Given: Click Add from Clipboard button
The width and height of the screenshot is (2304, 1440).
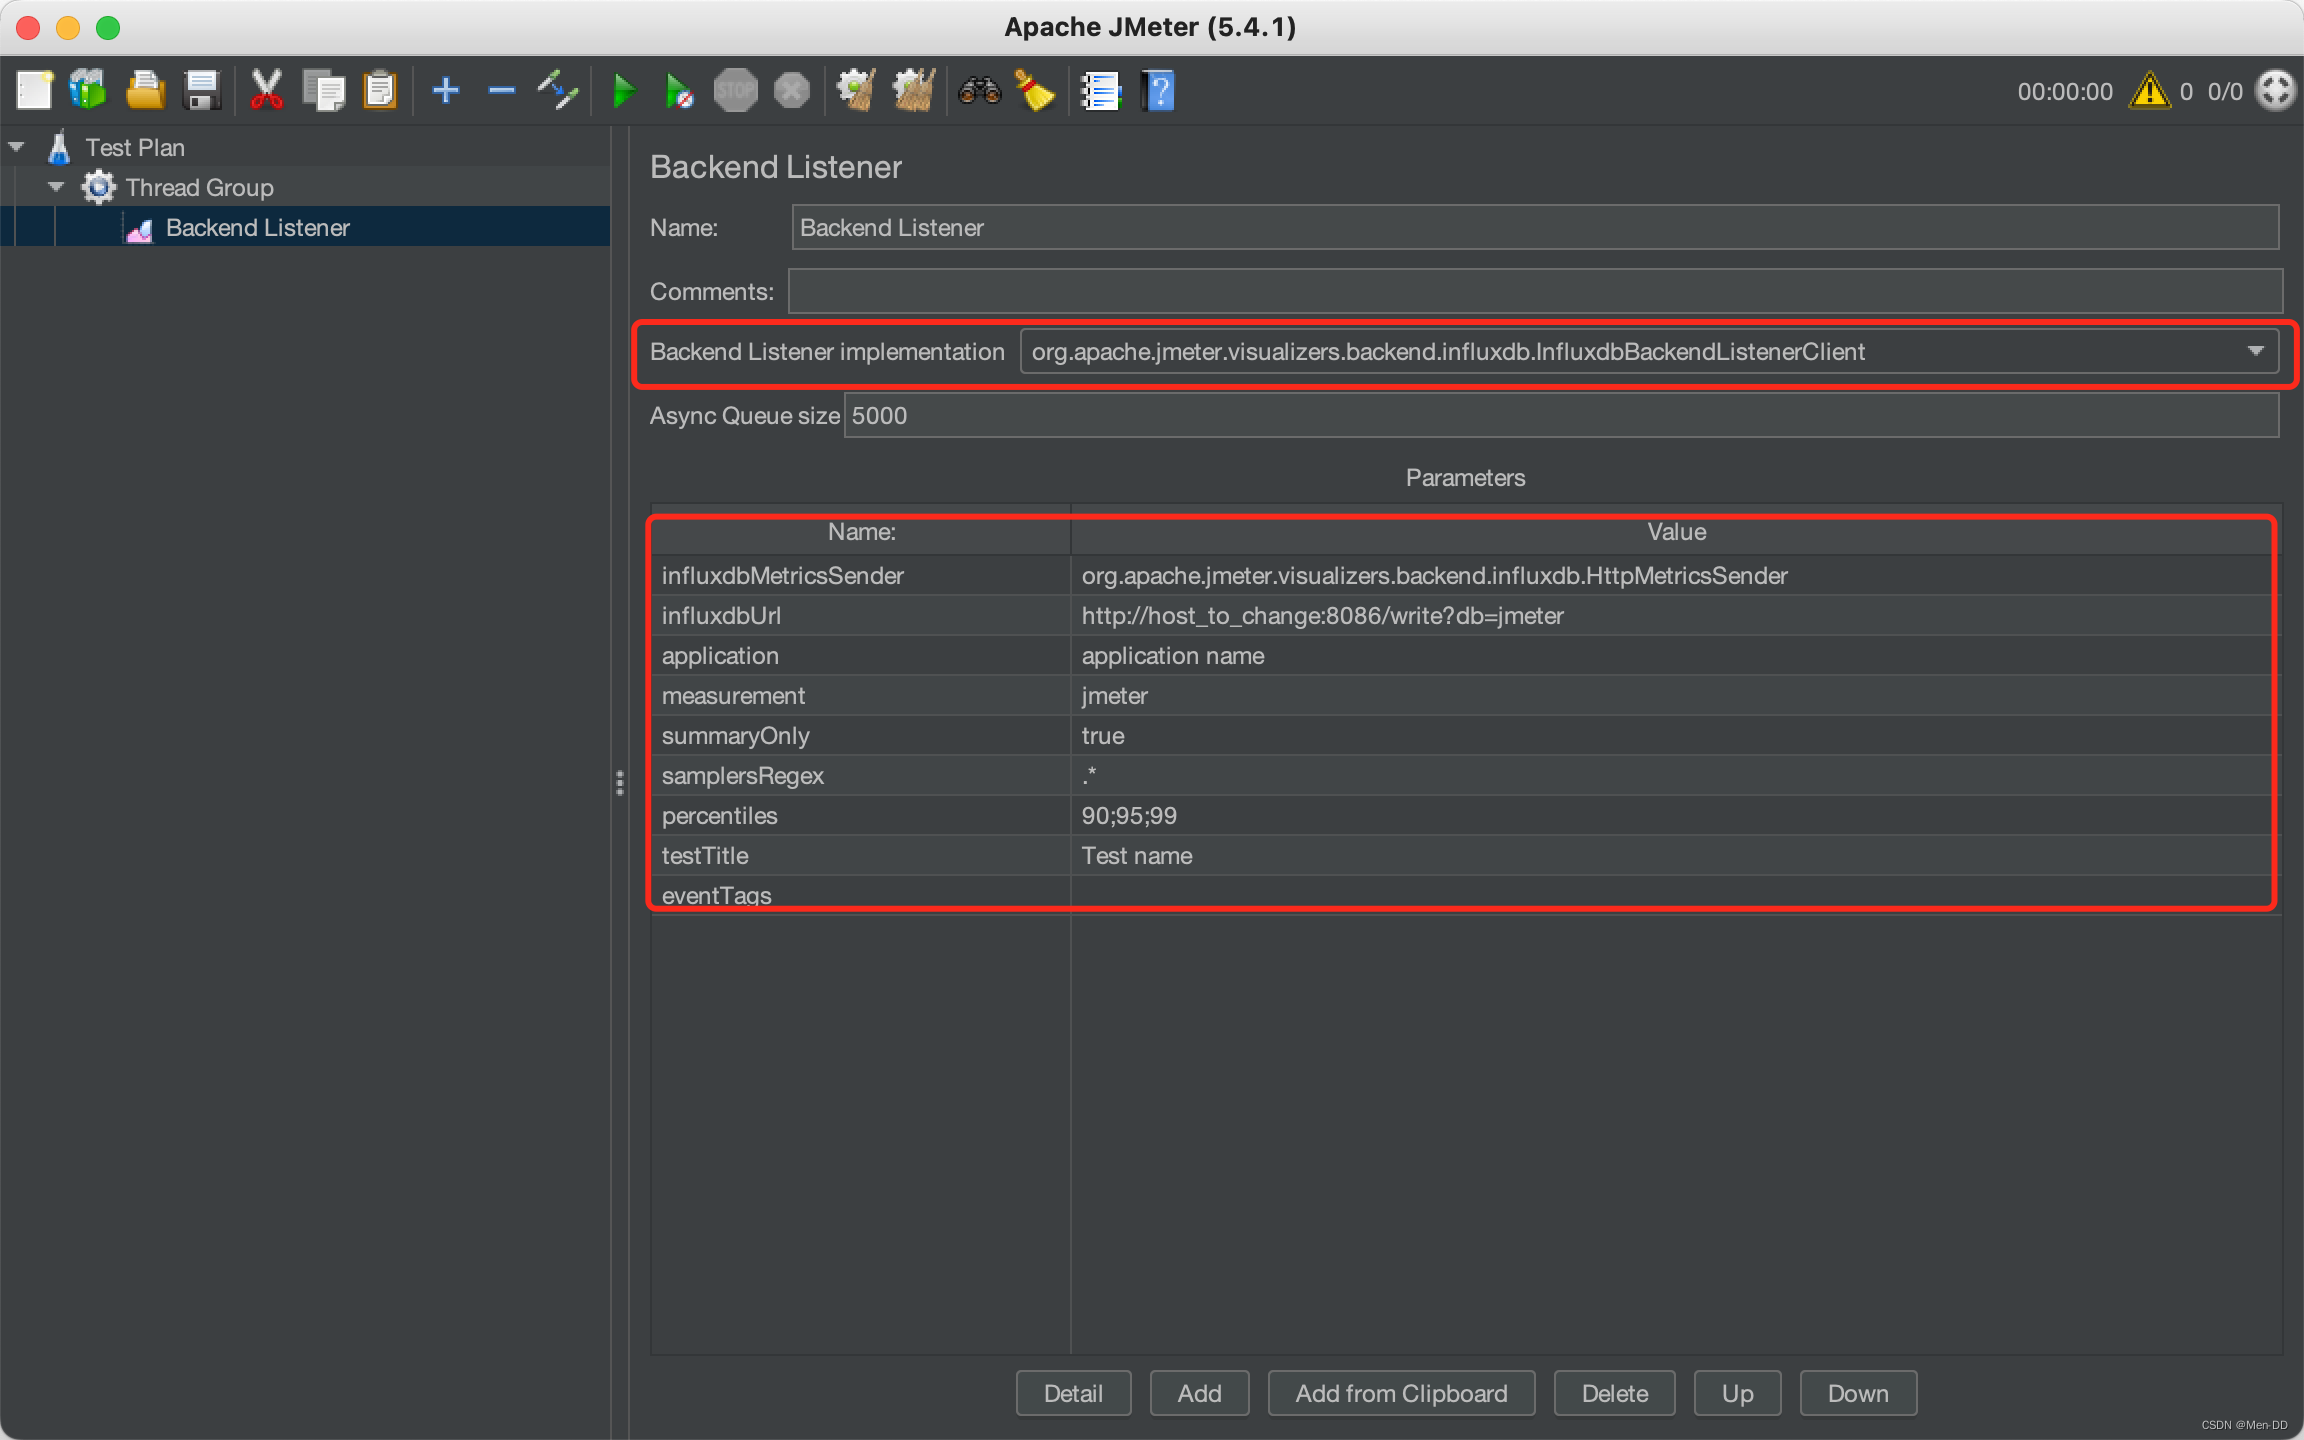Looking at the screenshot, I should click(1401, 1393).
